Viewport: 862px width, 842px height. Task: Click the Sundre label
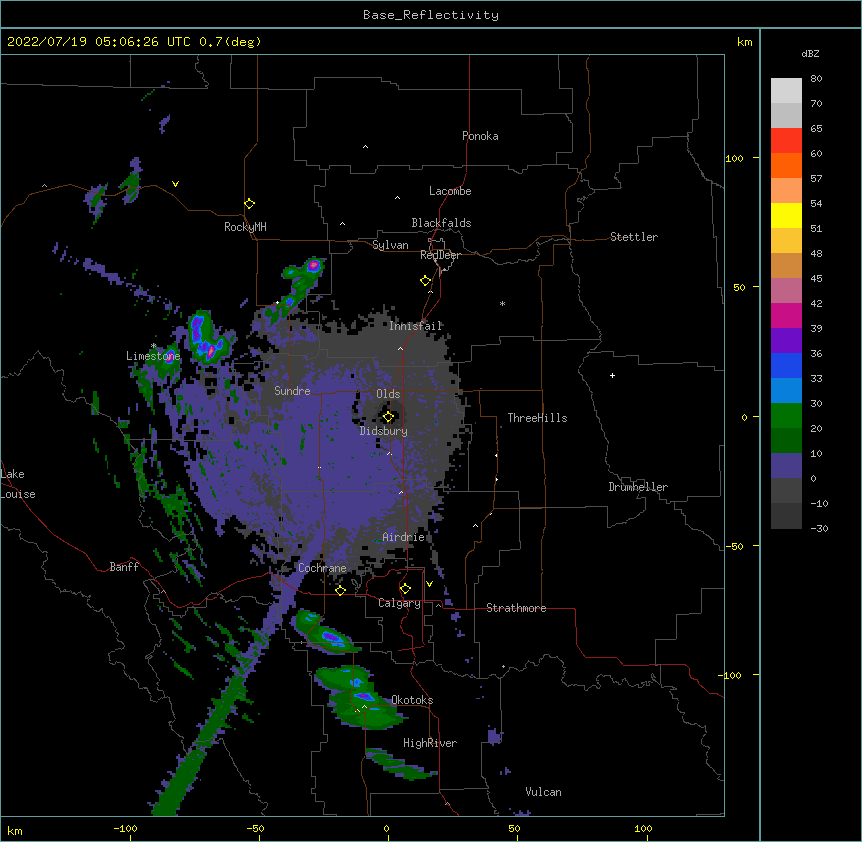coord(292,391)
